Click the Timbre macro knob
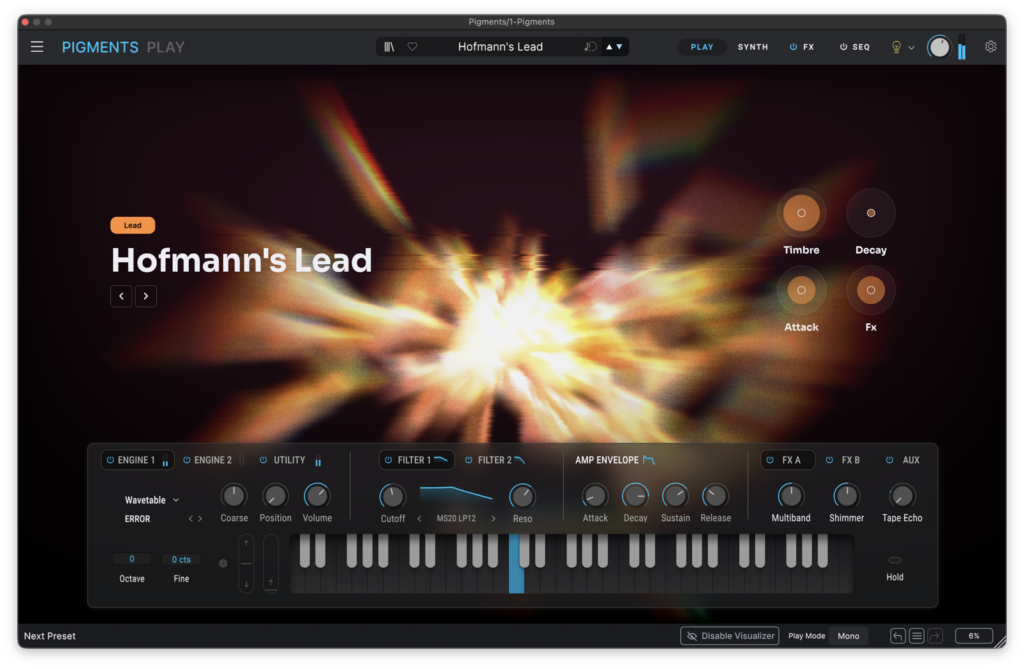1024x669 pixels. click(801, 213)
